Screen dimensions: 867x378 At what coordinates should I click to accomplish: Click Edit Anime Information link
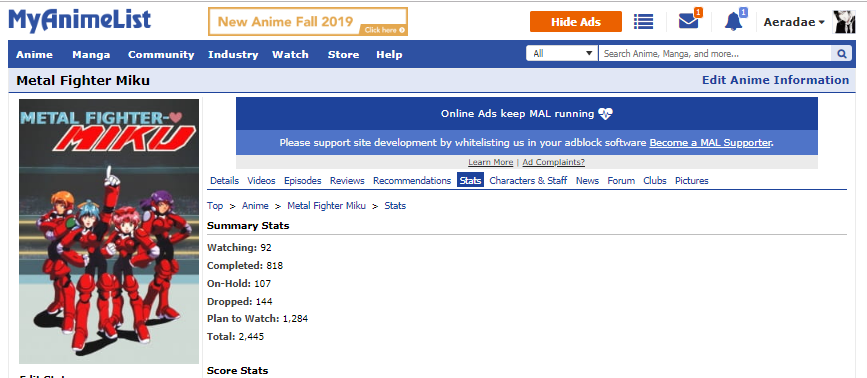pos(775,80)
